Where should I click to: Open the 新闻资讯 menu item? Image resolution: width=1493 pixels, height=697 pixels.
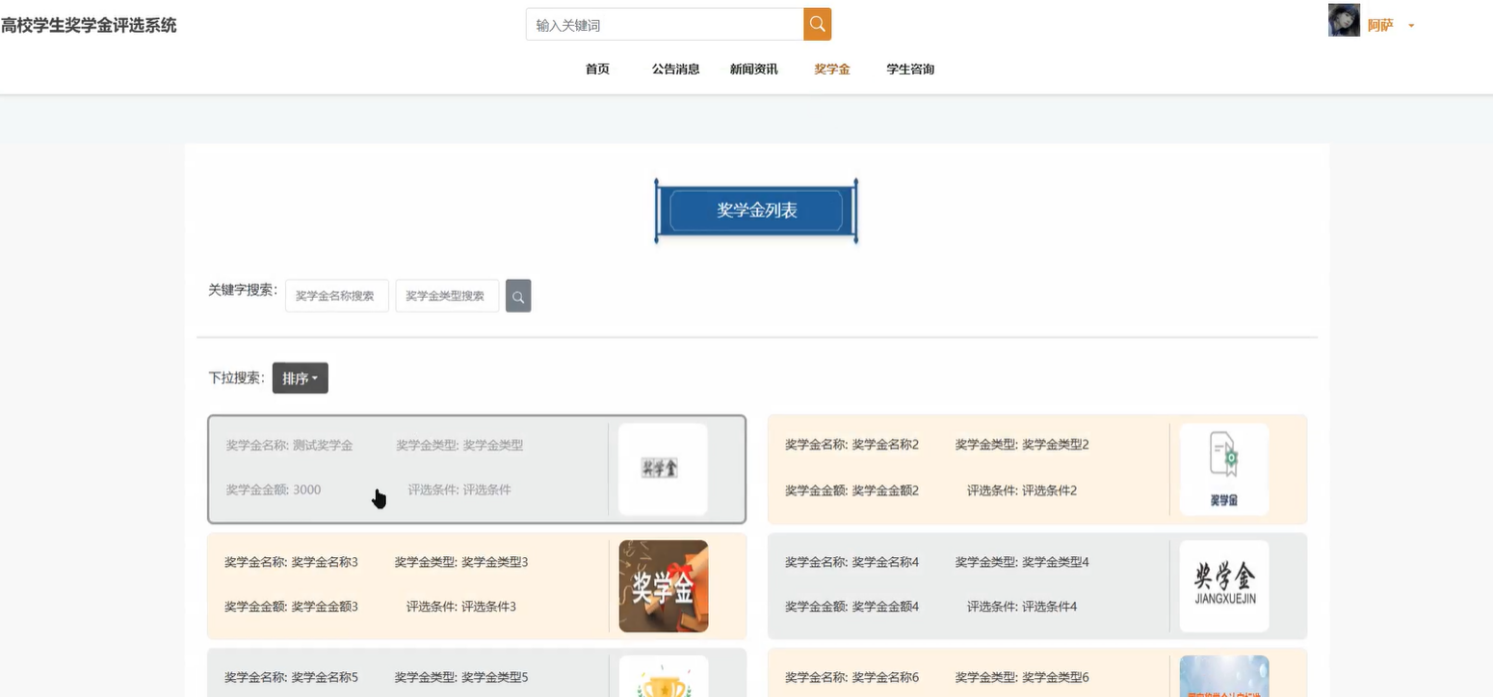coord(753,69)
